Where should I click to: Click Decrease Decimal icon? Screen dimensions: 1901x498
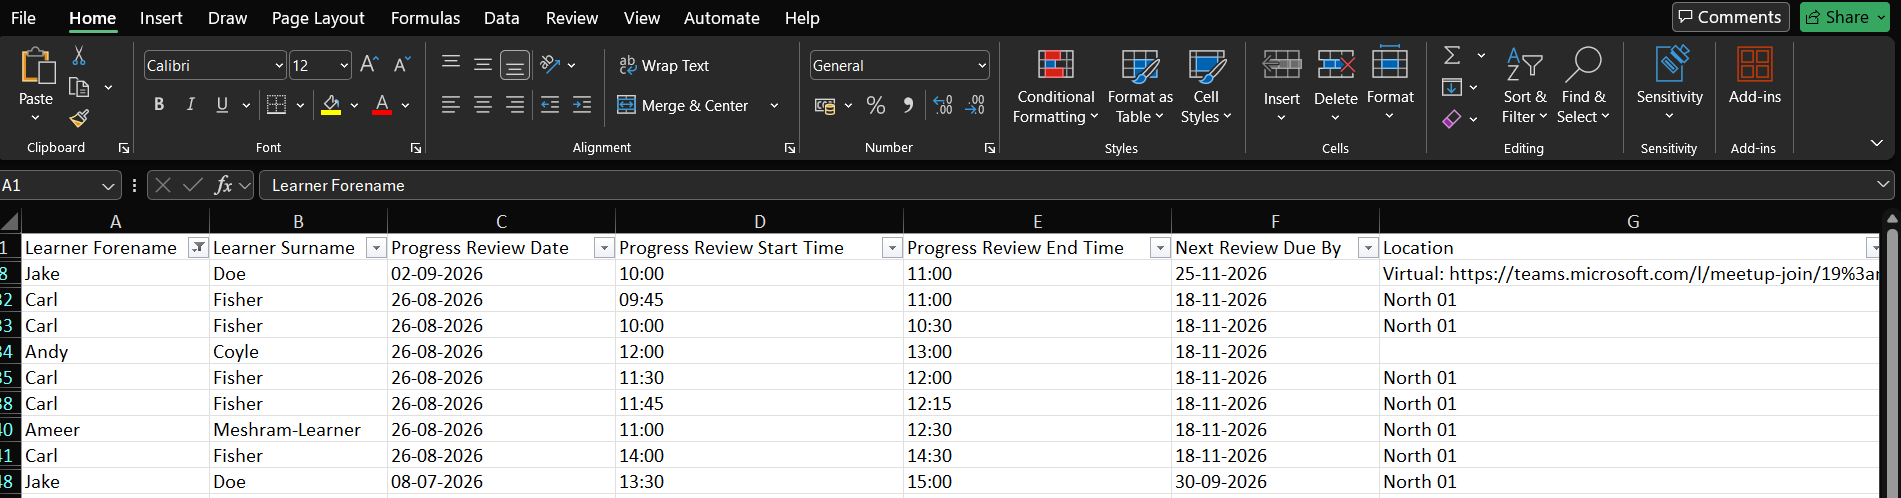click(975, 105)
